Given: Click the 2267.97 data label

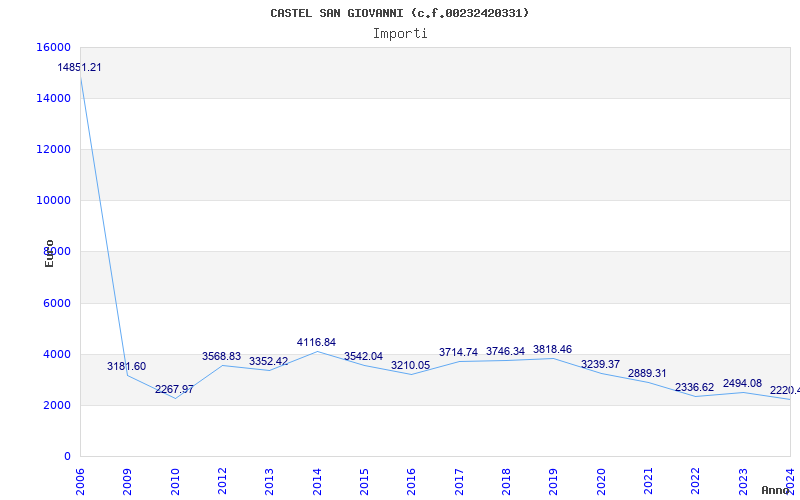Looking at the screenshot, I should coord(174,389).
